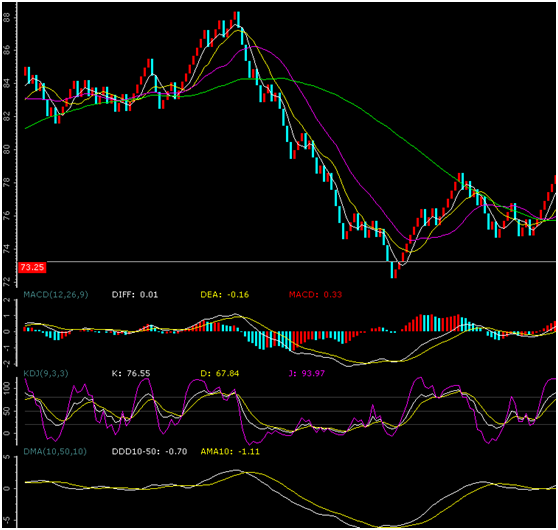The image size is (558, 530).
Task: Click the K: 76.55 value
Action: coord(131,373)
